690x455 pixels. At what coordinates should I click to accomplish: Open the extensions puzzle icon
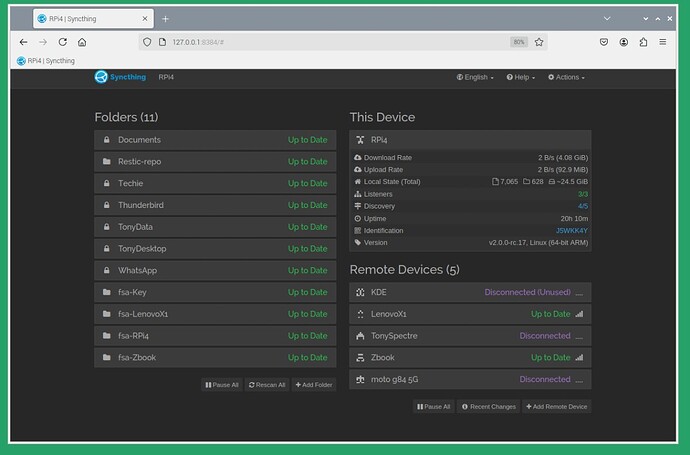coord(643,42)
